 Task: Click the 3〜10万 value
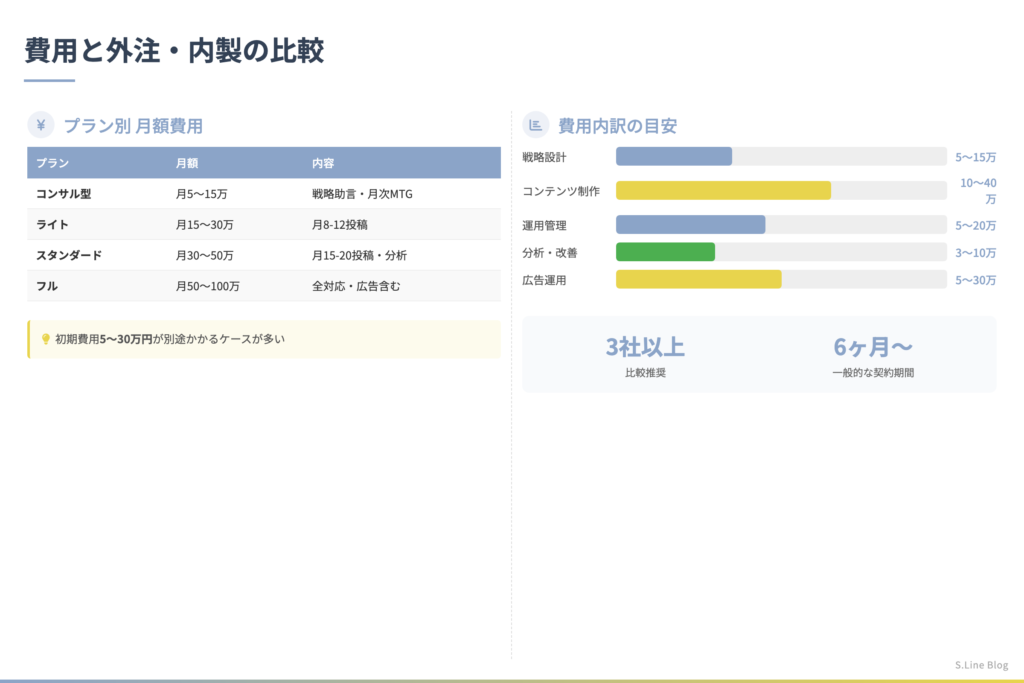point(976,253)
